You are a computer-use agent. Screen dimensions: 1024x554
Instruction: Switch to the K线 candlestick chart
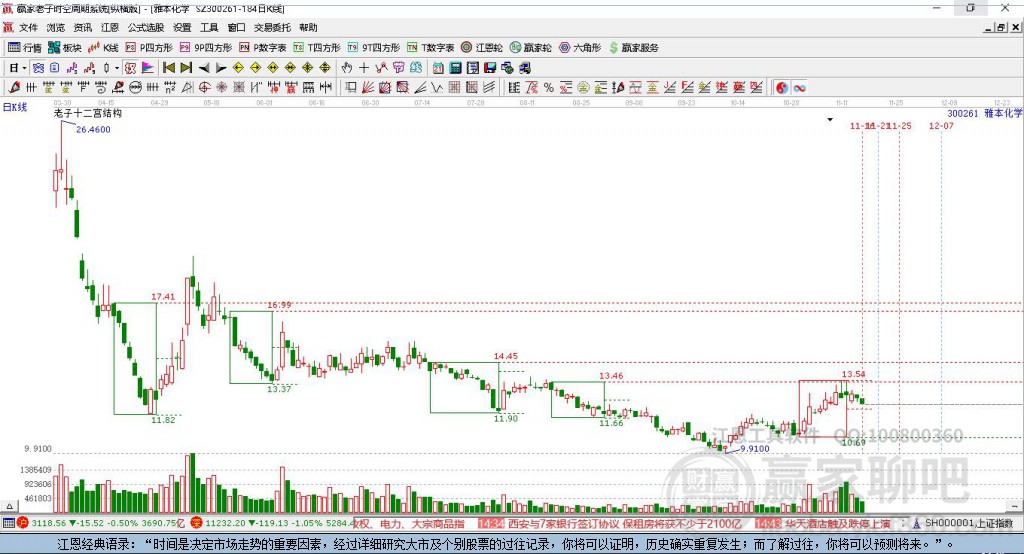(x=104, y=47)
